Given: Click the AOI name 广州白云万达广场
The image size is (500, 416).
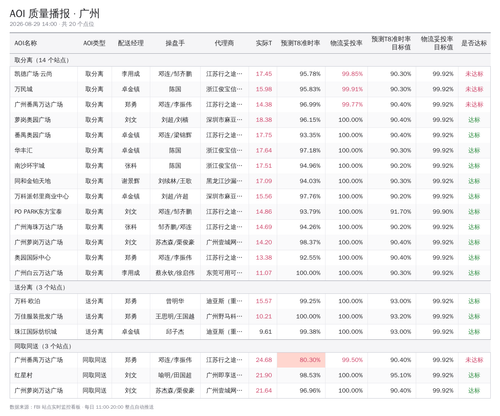Looking at the screenshot, I should (x=38, y=273).
